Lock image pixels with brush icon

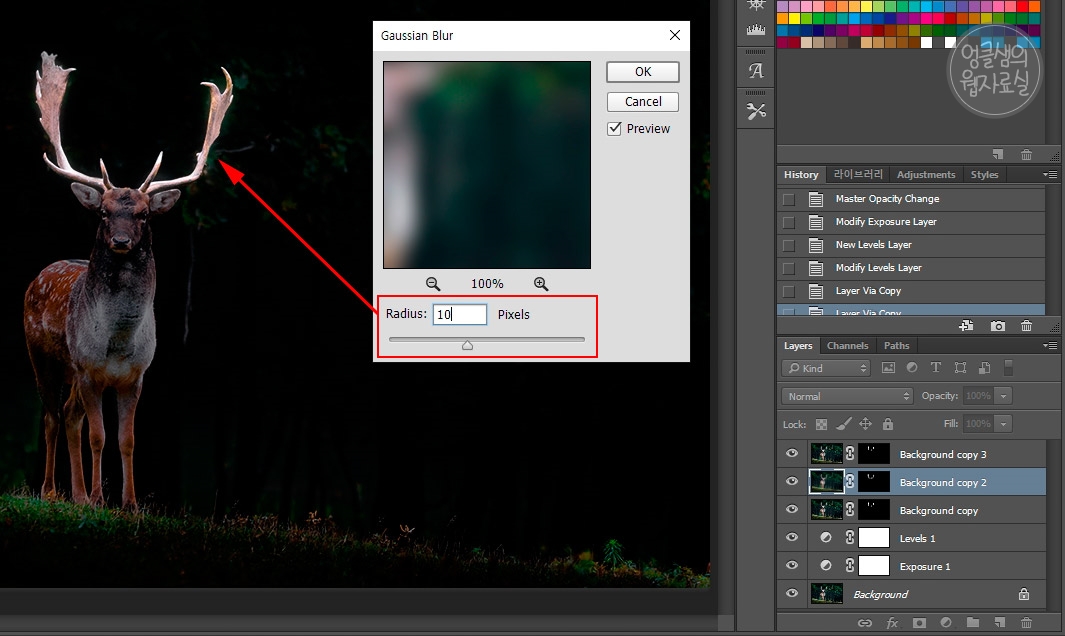click(x=843, y=424)
